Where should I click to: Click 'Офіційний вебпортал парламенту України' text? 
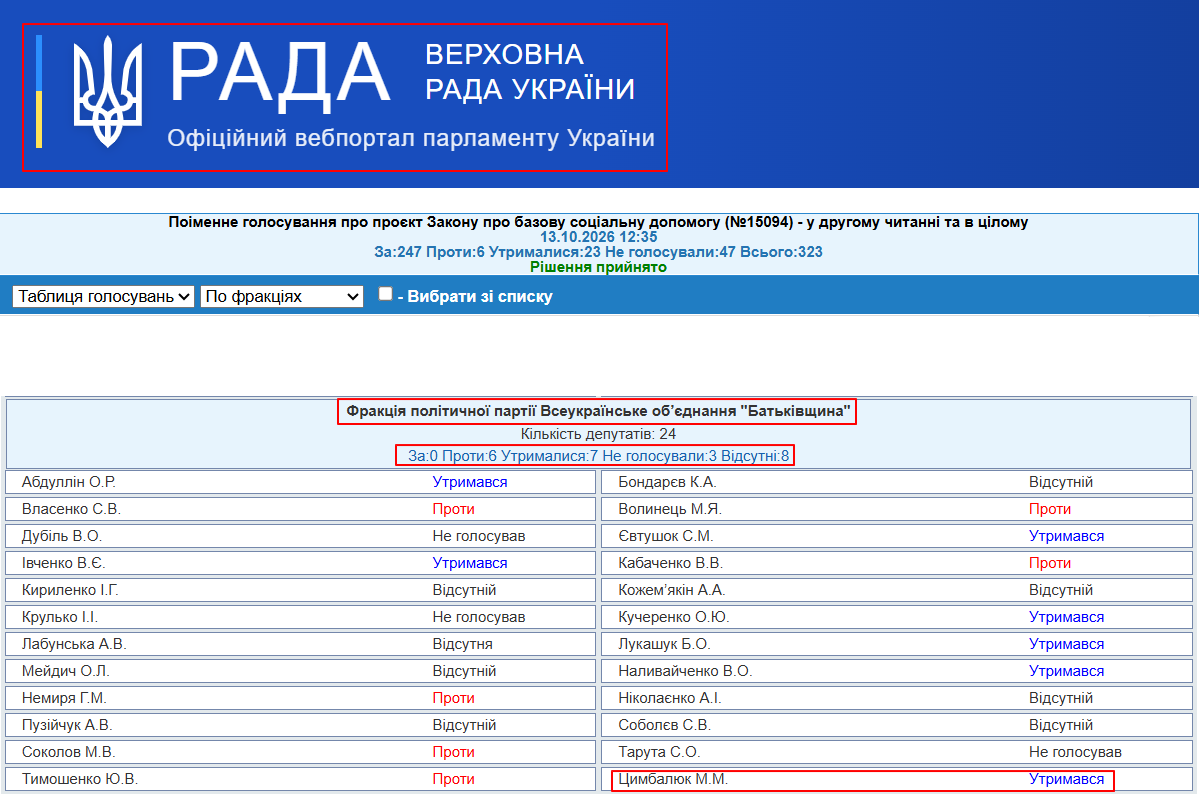click(x=411, y=138)
